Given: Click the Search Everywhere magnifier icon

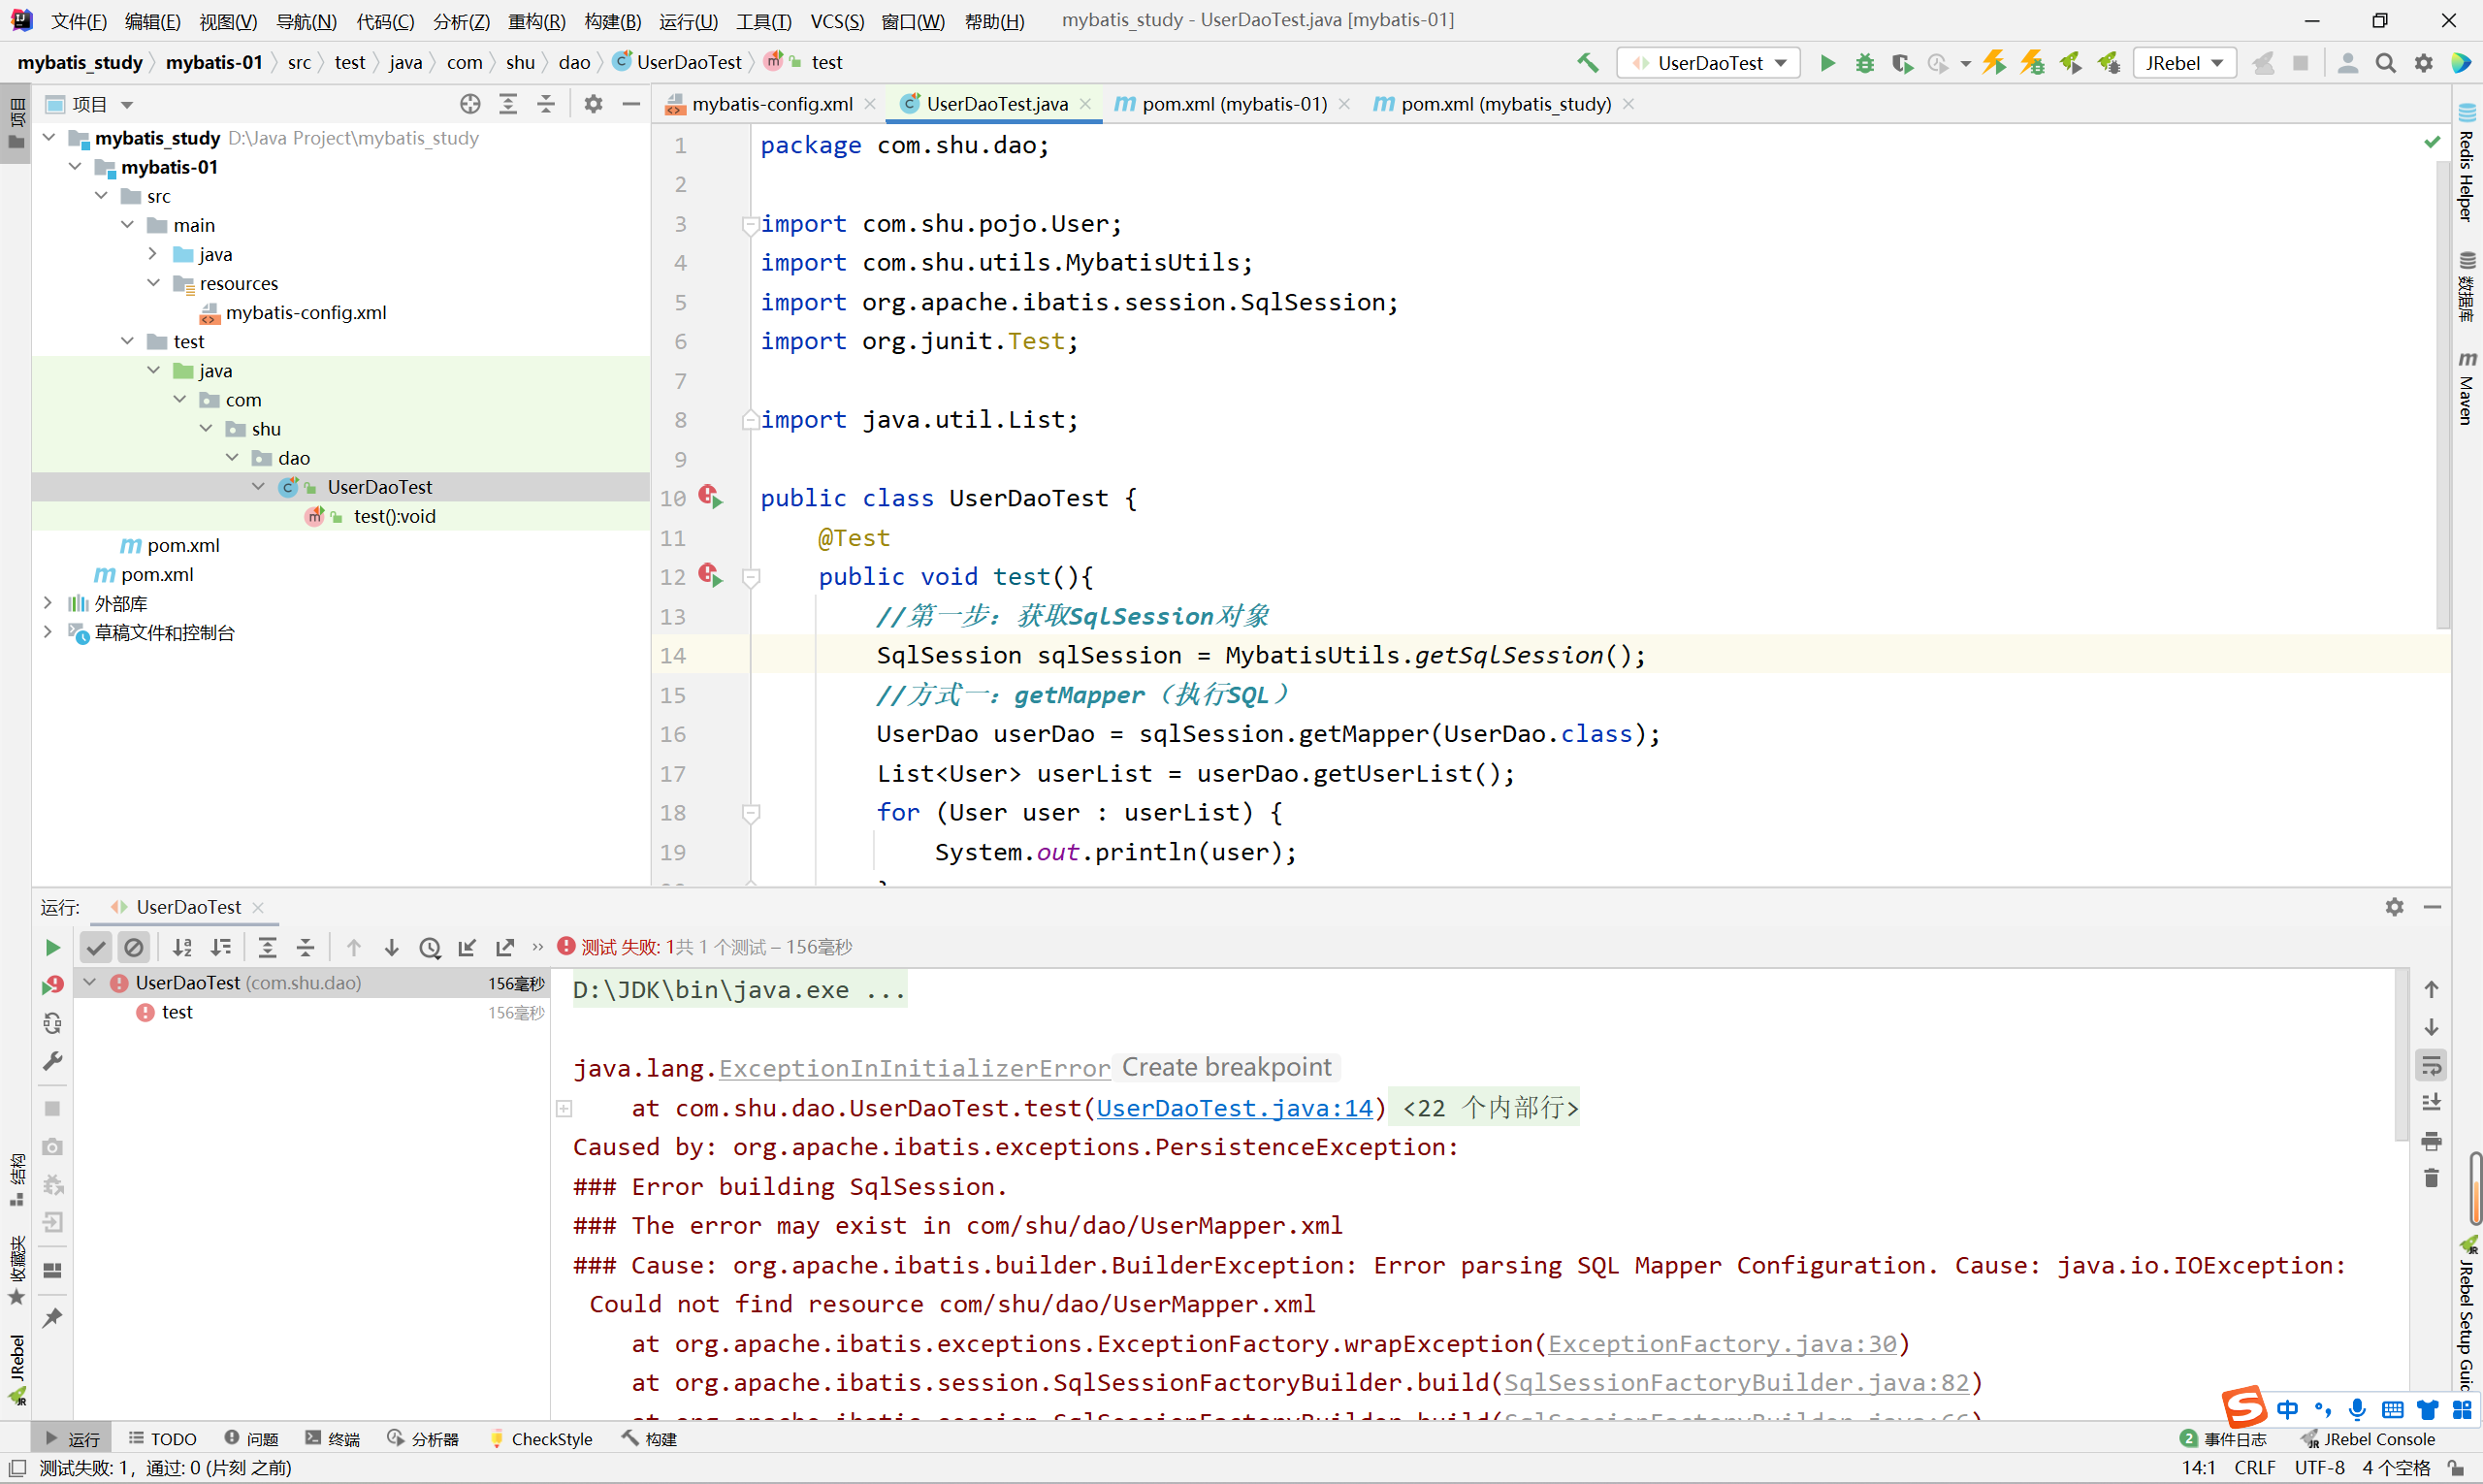Looking at the screenshot, I should tap(2385, 63).
